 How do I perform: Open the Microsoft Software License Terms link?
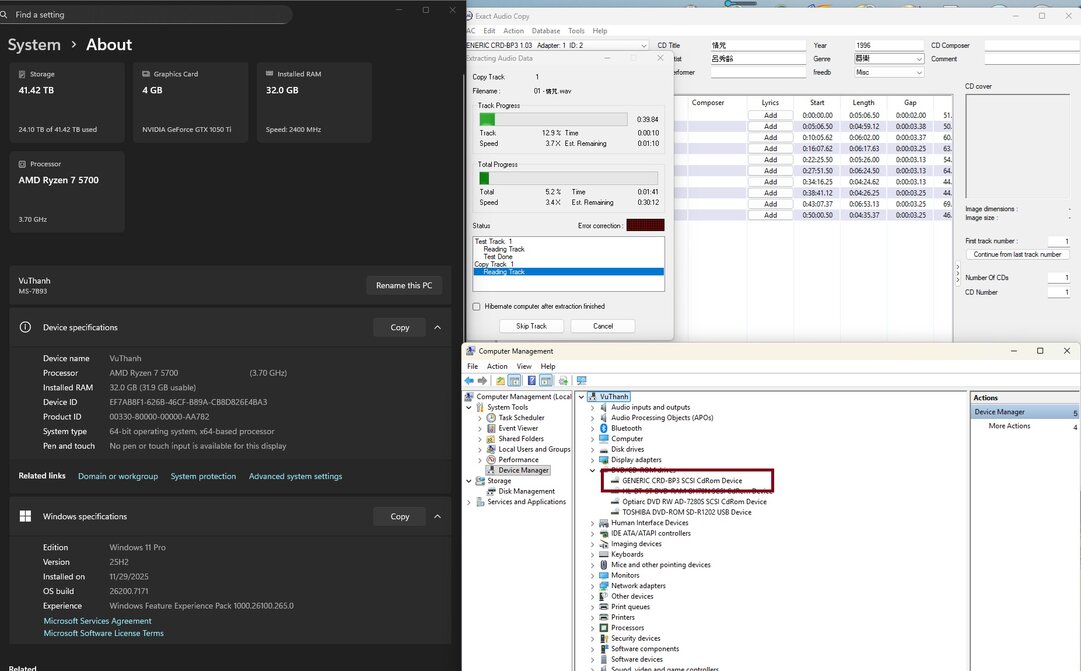click(x=103, y=633)
